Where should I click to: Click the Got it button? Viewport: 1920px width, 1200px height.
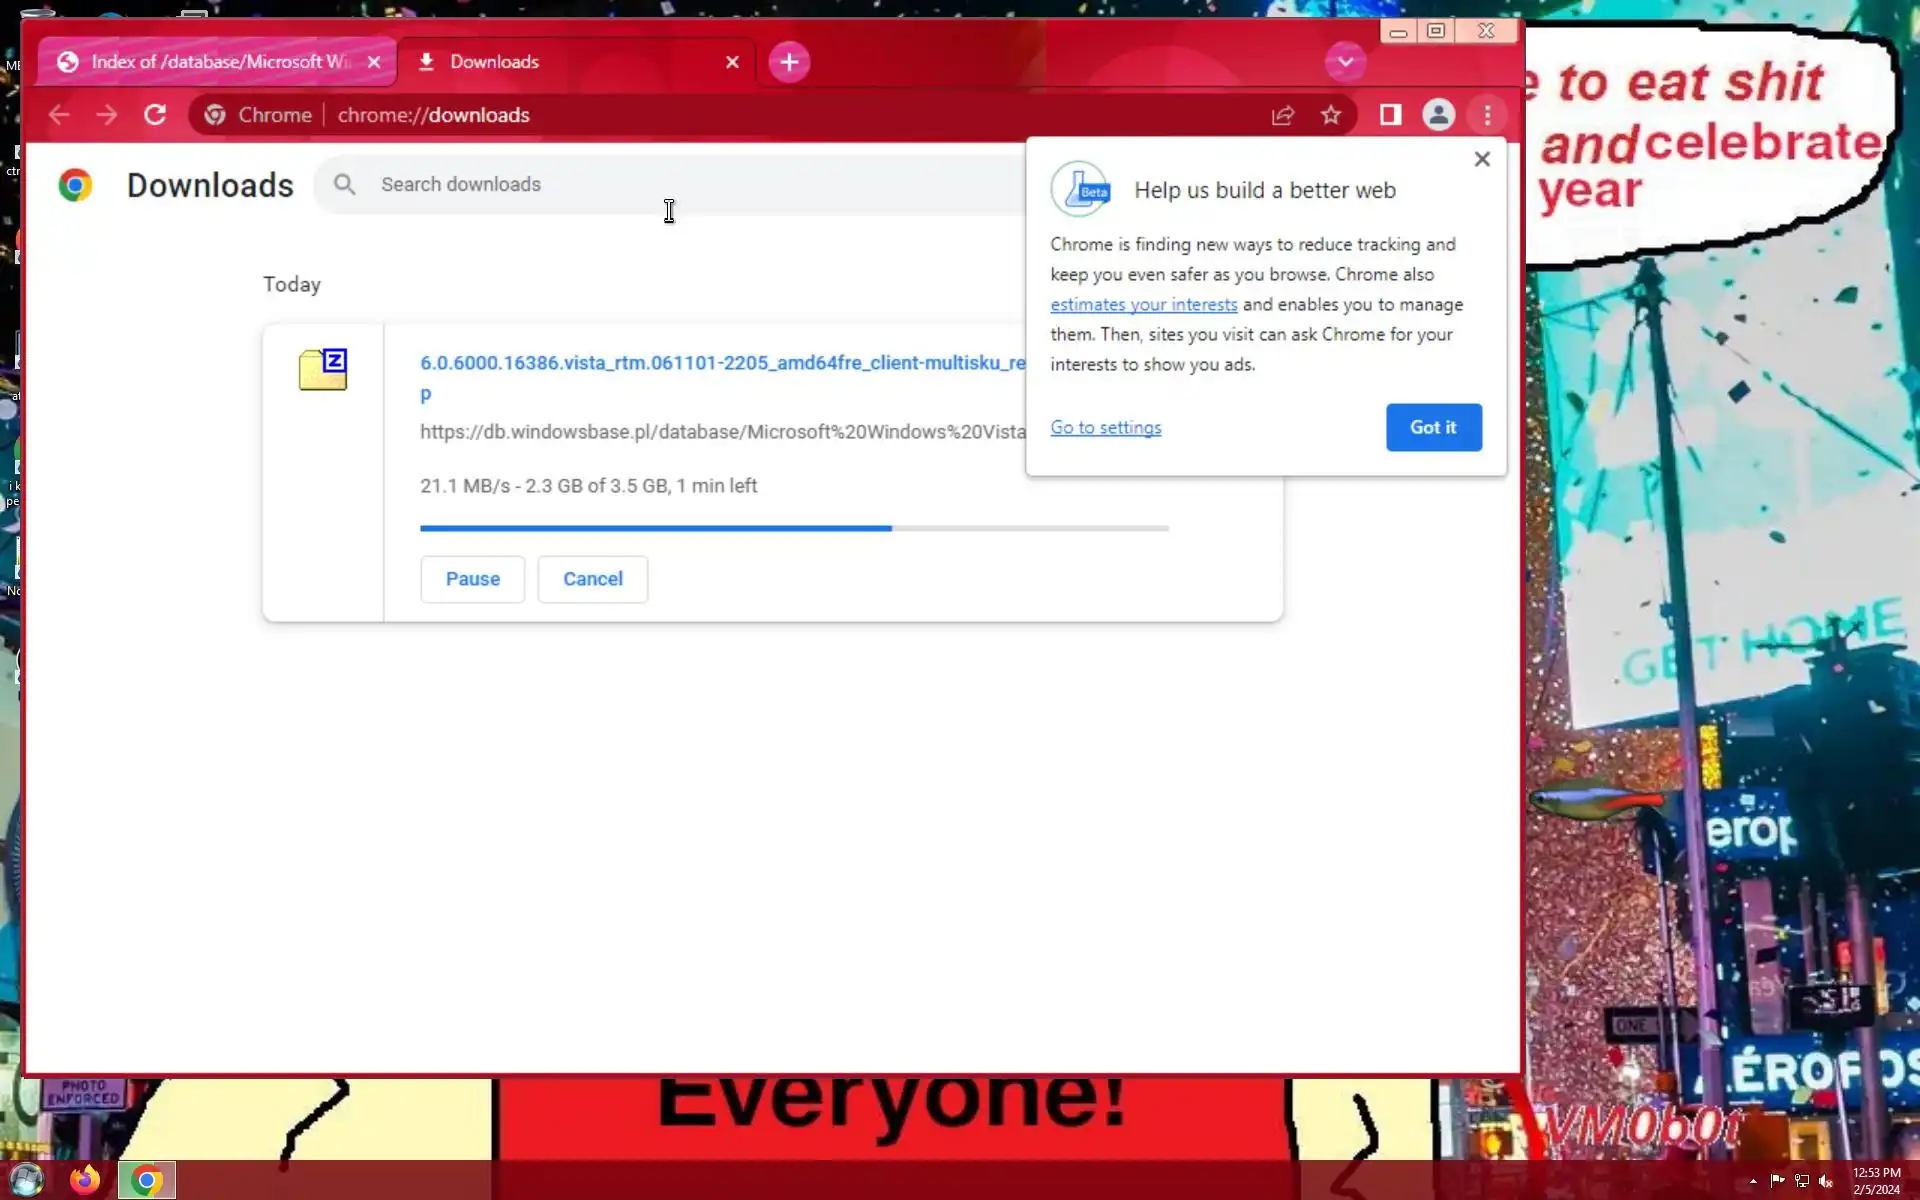(1433, 427)
